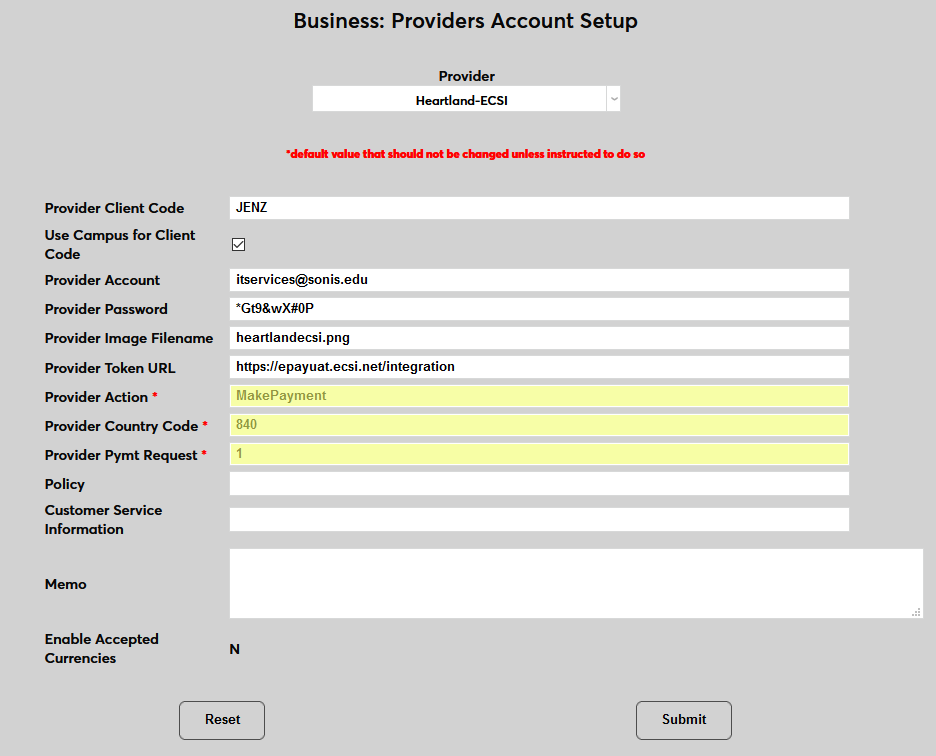The height and width of the screenshot is (756, 936).
Task: Click the Provider Image Filename field
Action: 539,338
